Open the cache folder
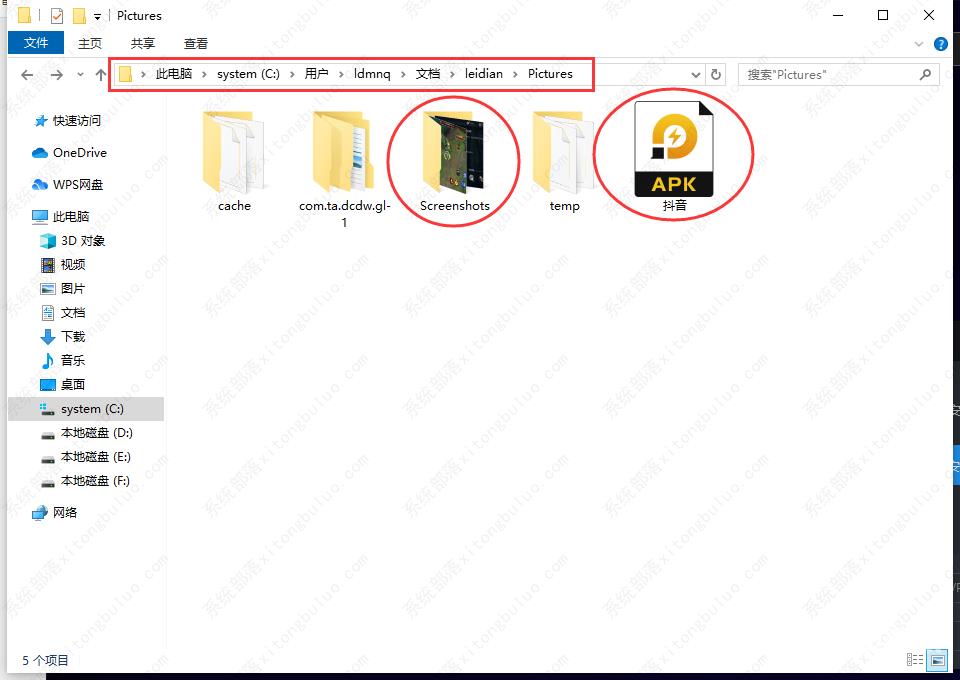This screenshot has width=960, height=680. pos(234,162)
